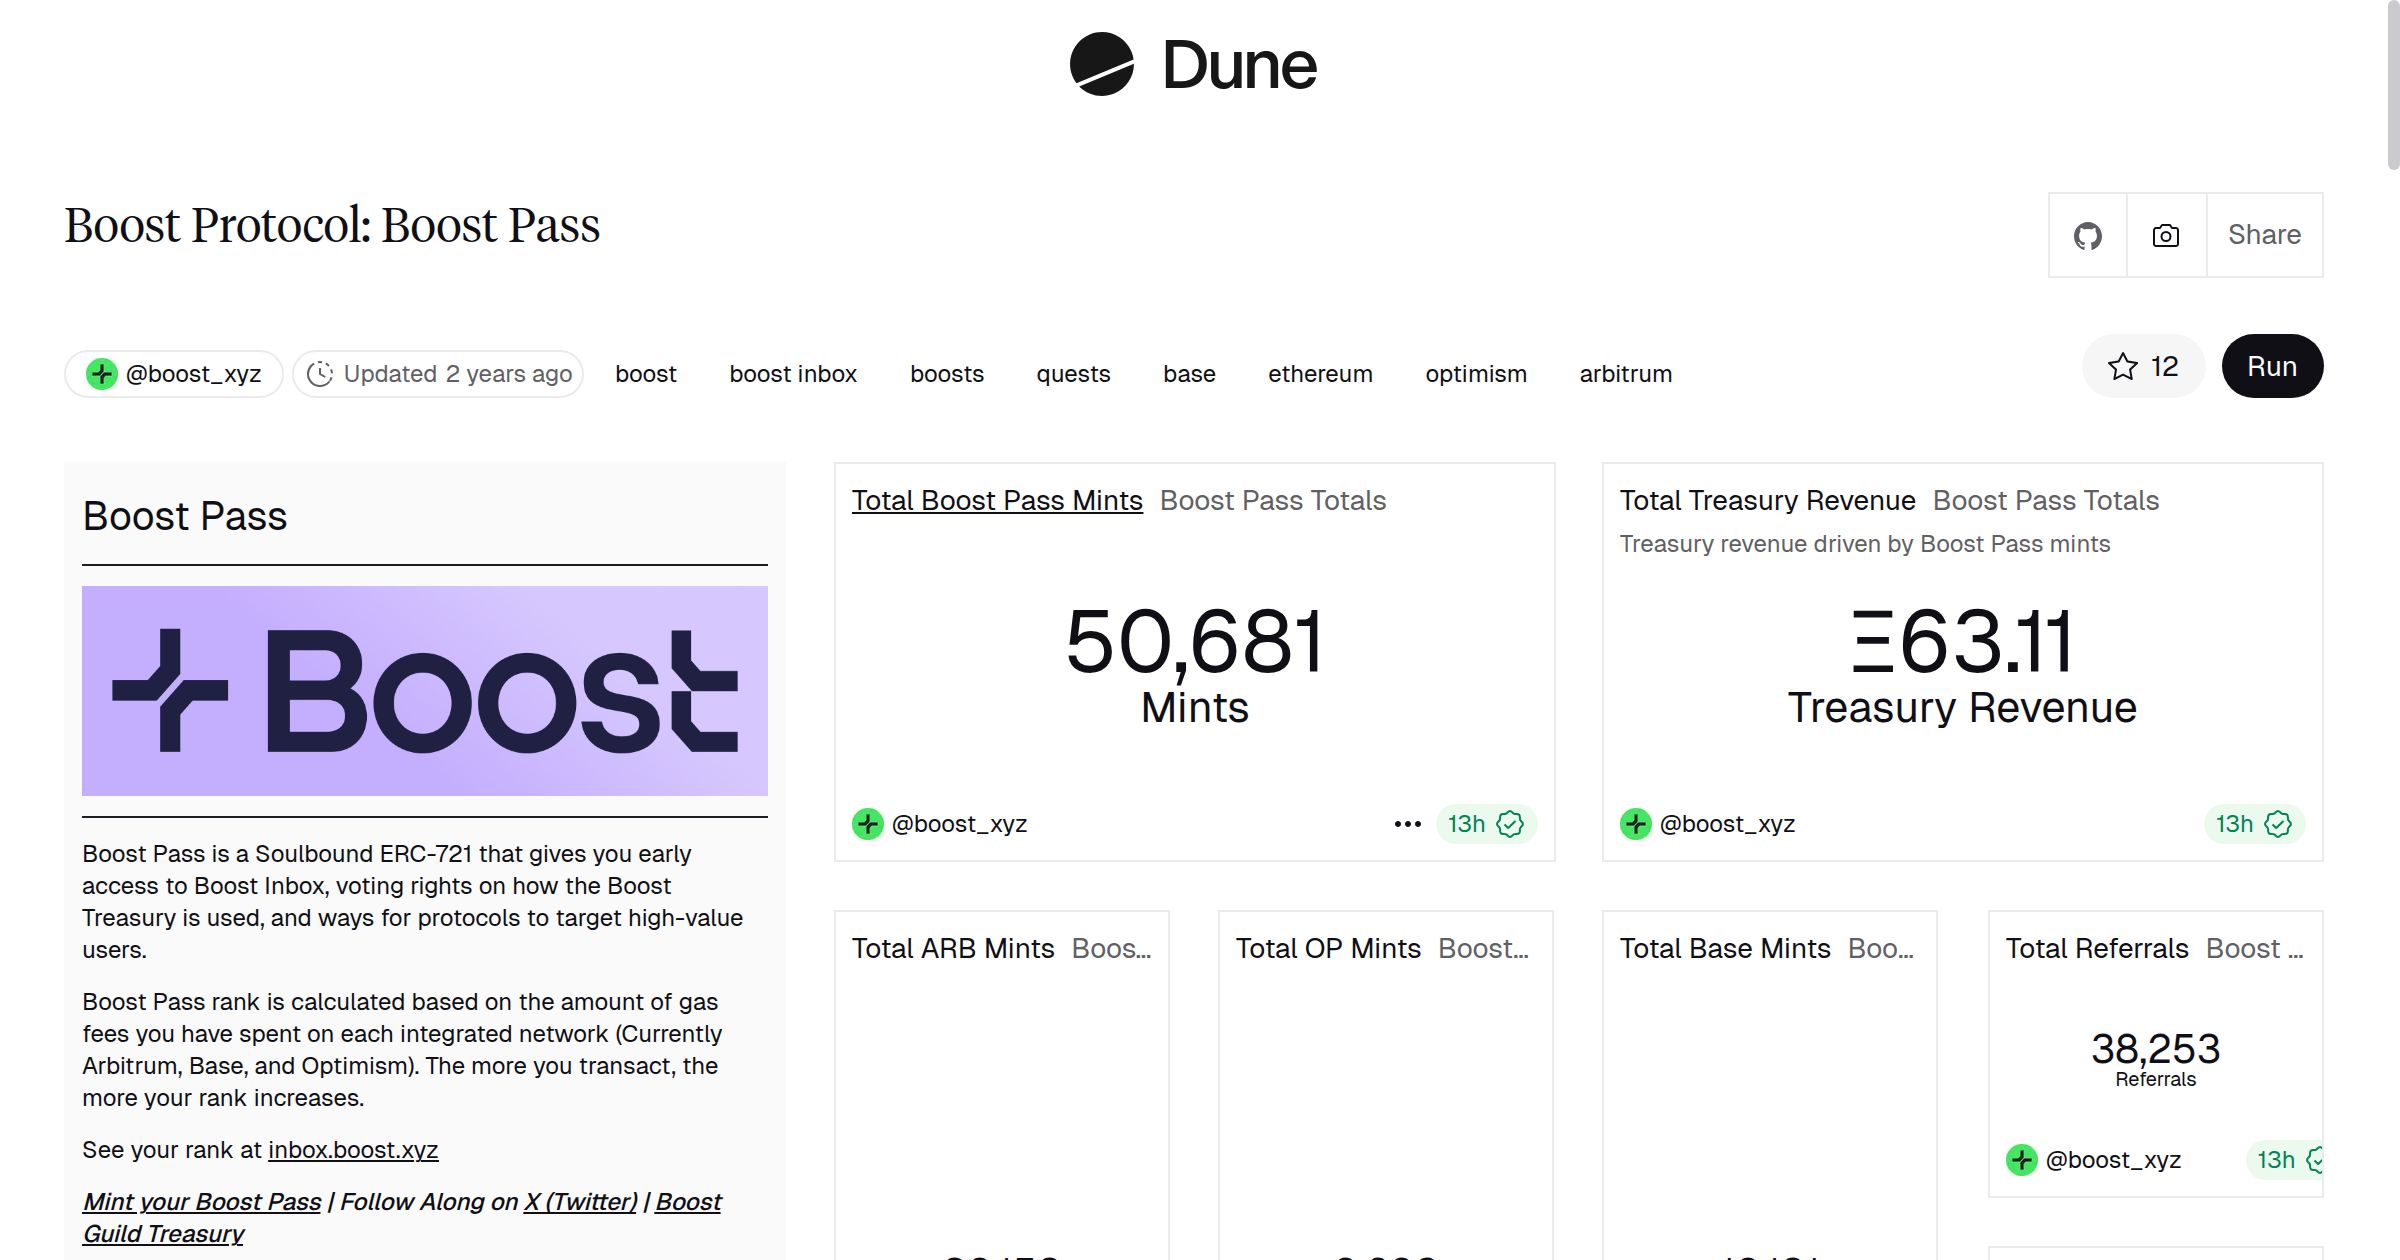Open the GitHub repository icon
Image resolution: width=2400 pixels, height=1260 pixels.
tap(2087, 234)
